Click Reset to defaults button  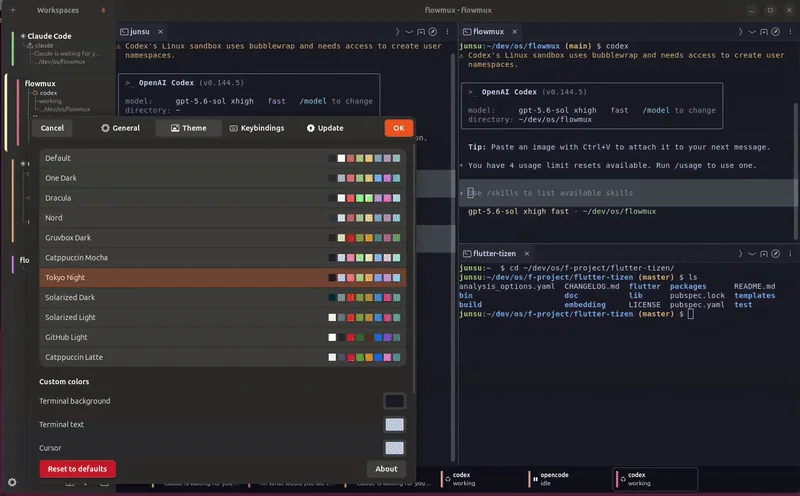(x=78, y=469)
